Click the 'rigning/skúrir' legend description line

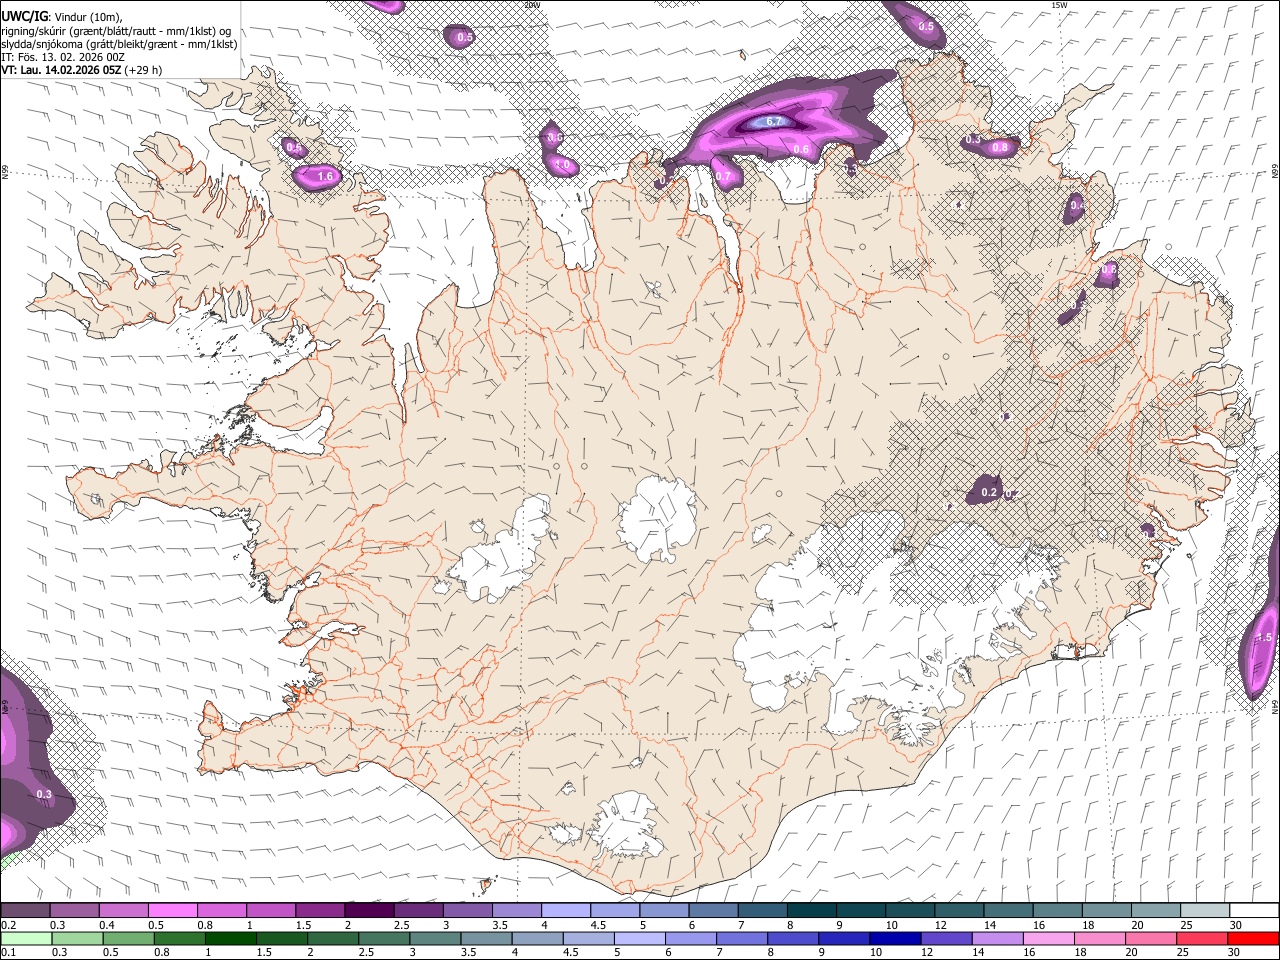point(116,30)
